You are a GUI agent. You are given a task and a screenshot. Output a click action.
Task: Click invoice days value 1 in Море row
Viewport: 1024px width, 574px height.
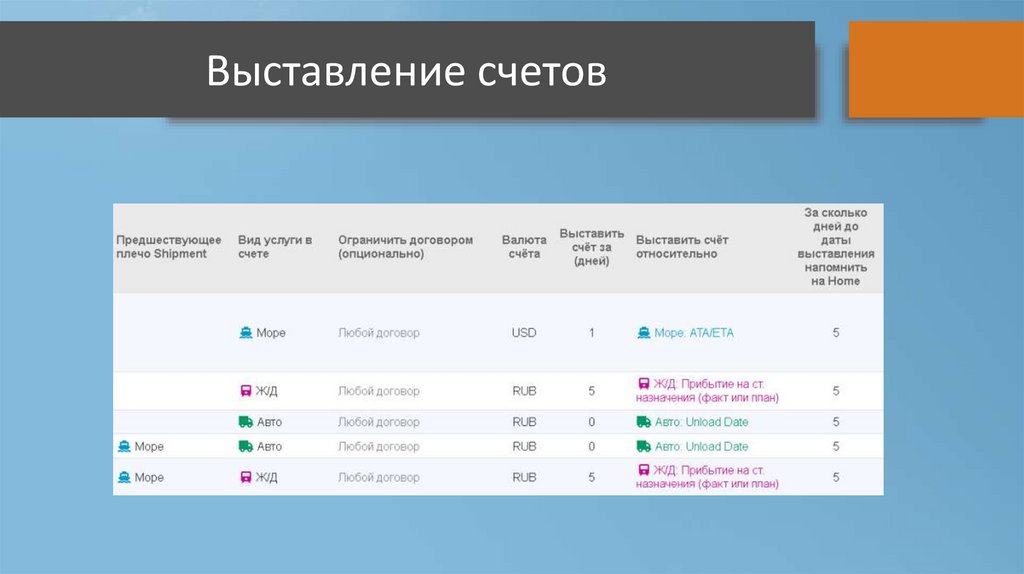[x=592, y=333]
